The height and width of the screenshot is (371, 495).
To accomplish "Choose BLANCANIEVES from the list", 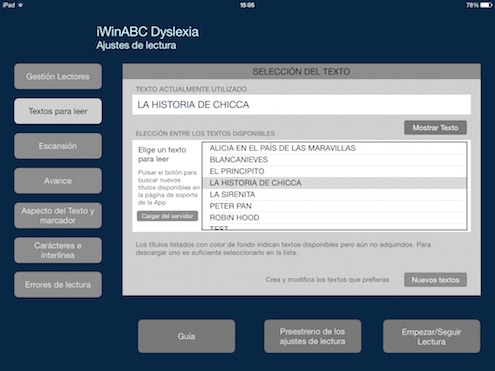I will pos(334,160).
